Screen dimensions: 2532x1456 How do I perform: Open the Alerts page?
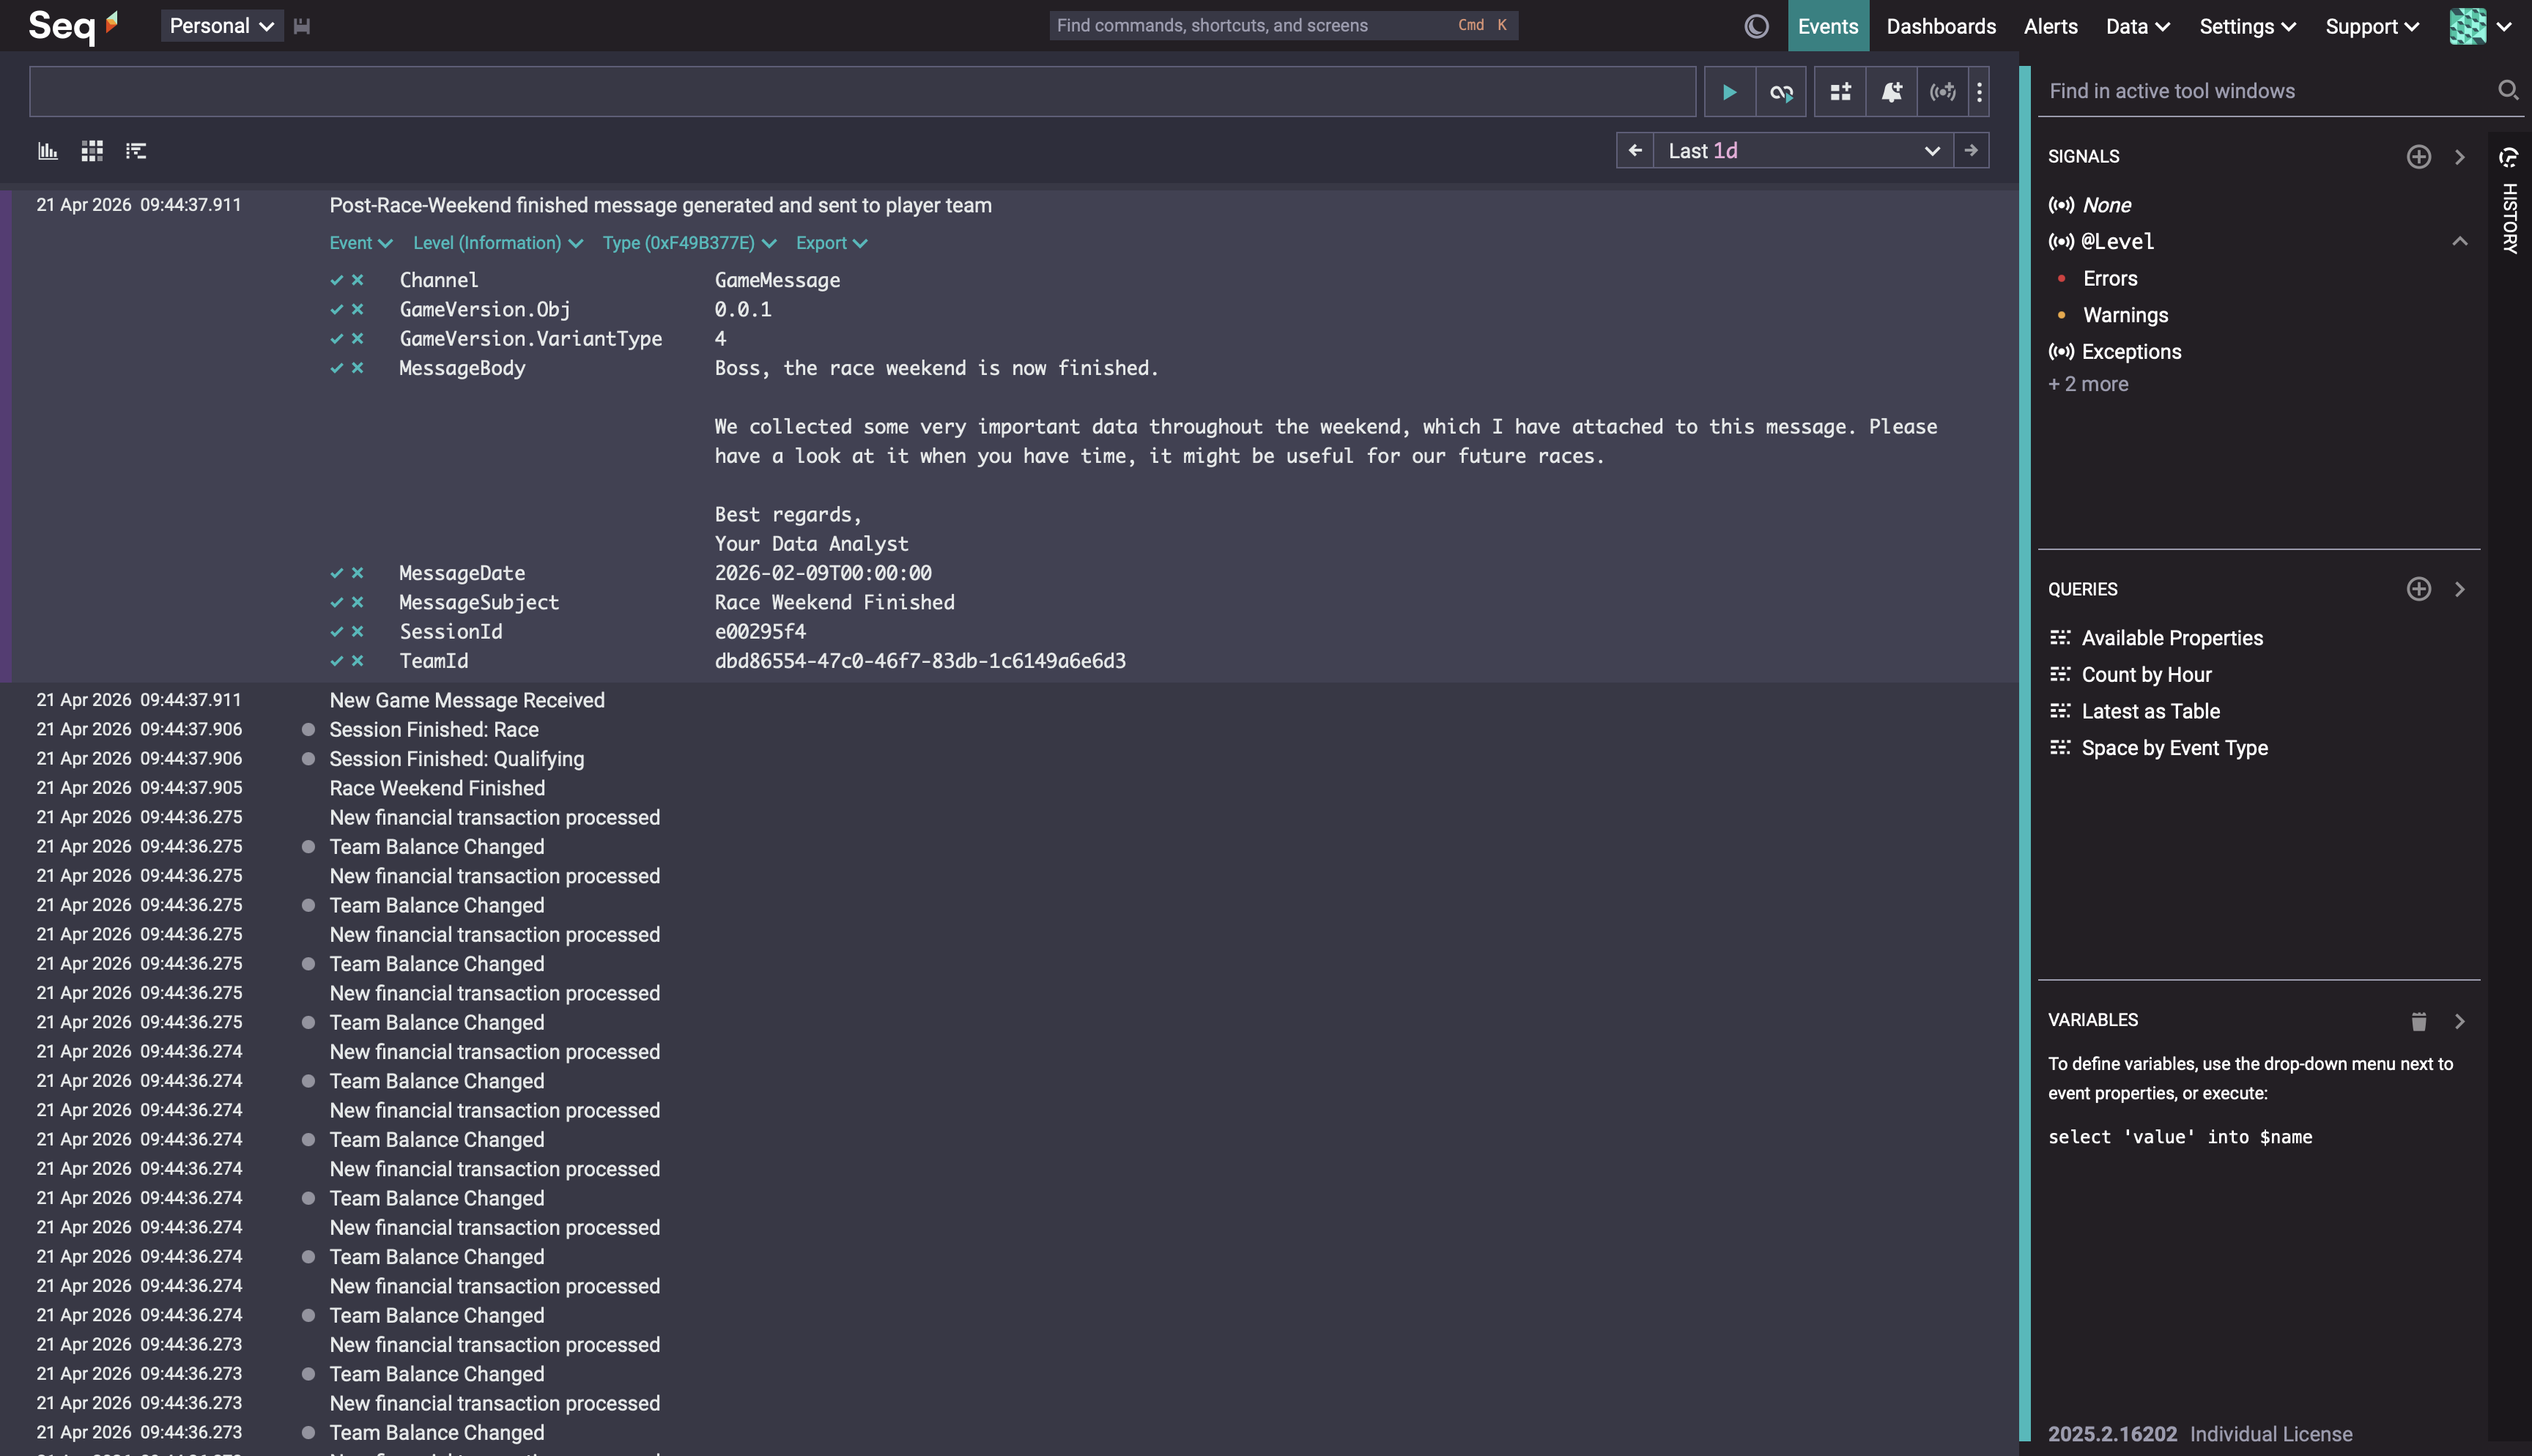point(2050,26)
